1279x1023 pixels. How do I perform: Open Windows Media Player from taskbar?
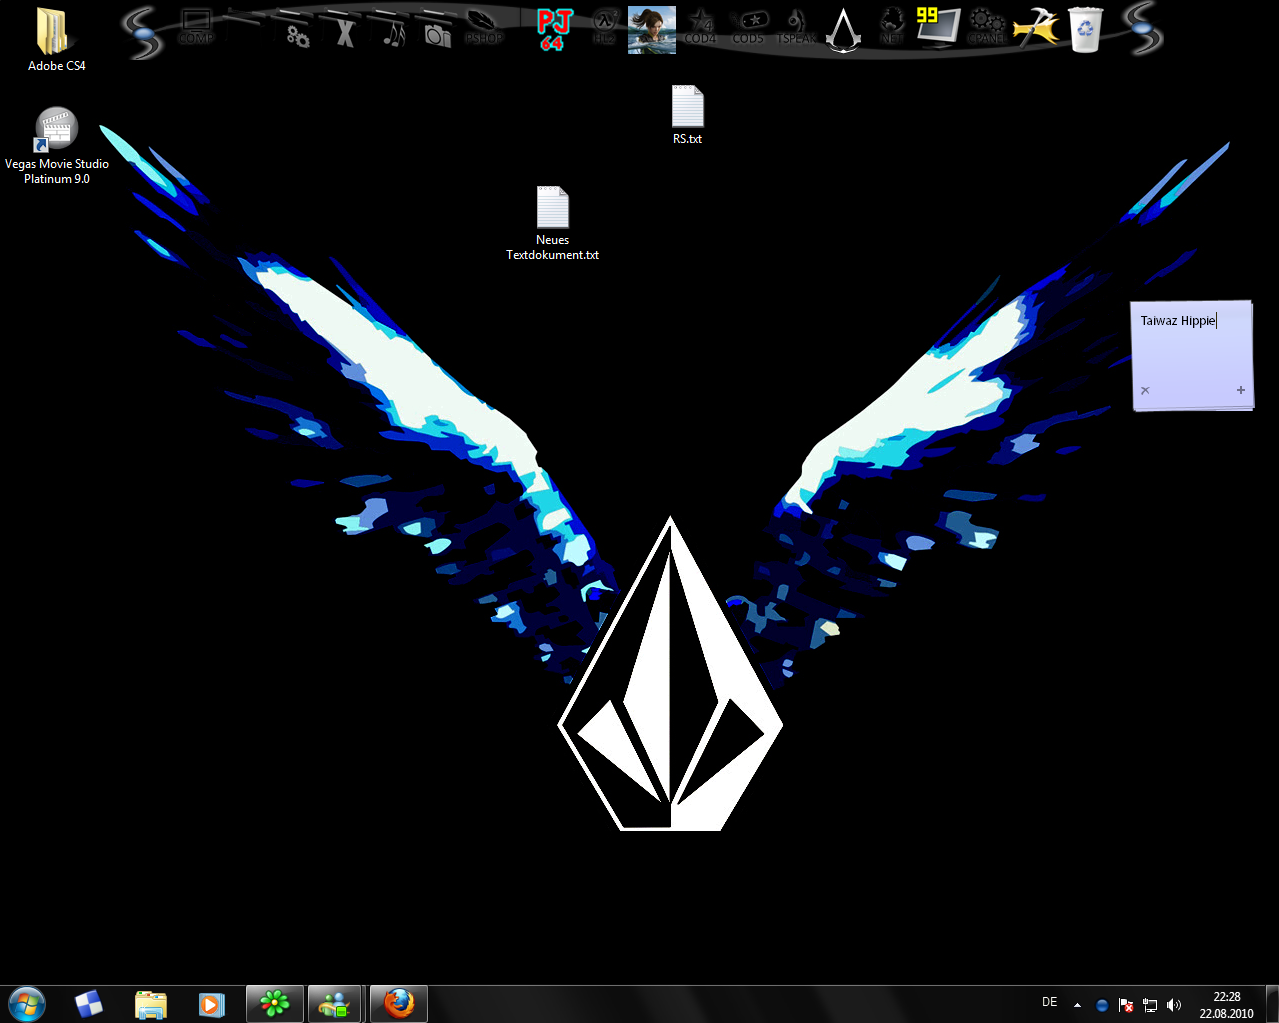(x=211, y=1003)
